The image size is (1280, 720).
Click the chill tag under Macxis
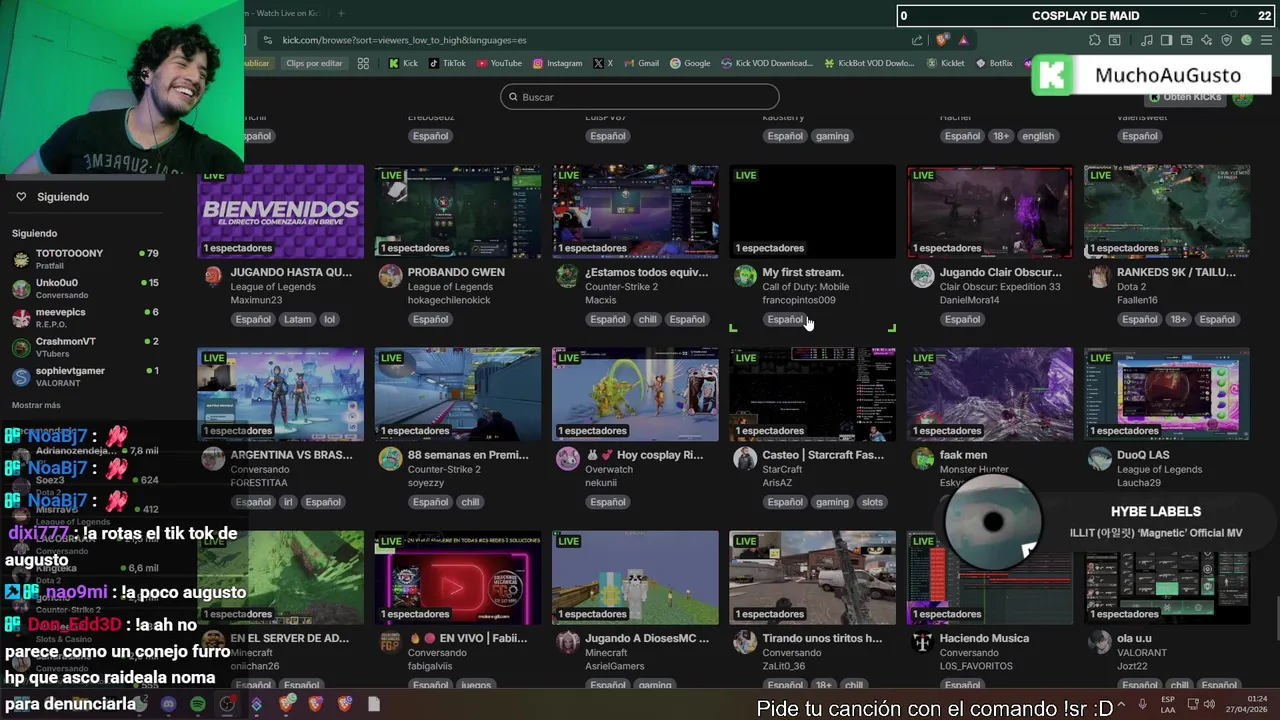(x=647, y=319)
